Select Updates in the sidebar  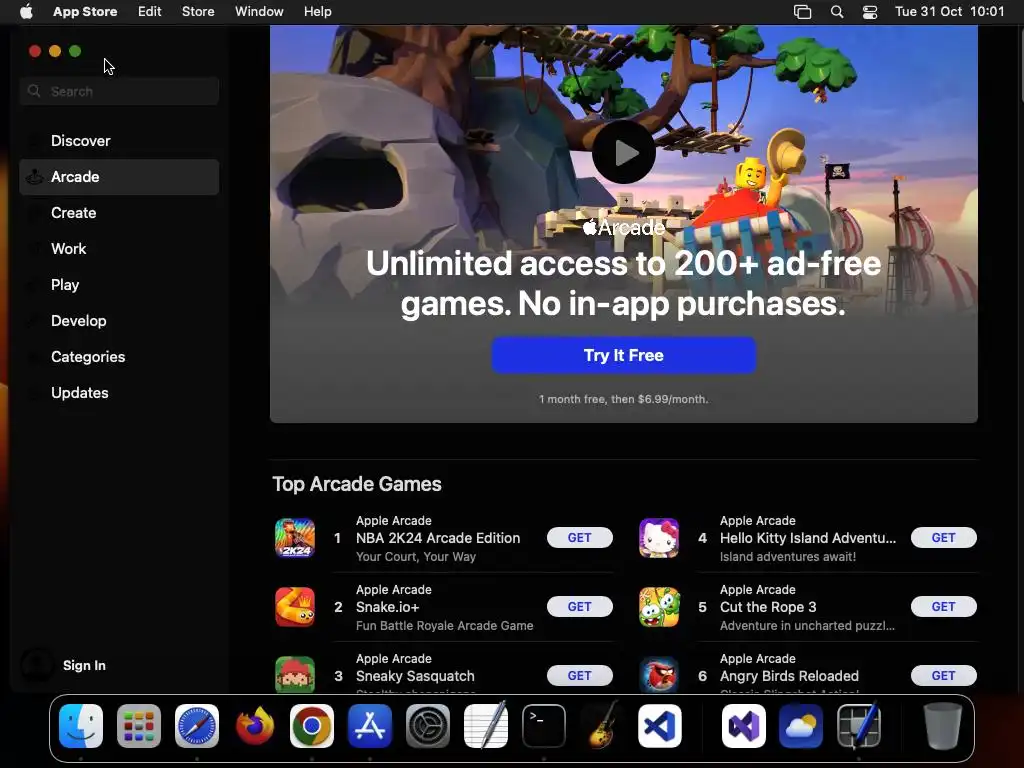[120, 392]
